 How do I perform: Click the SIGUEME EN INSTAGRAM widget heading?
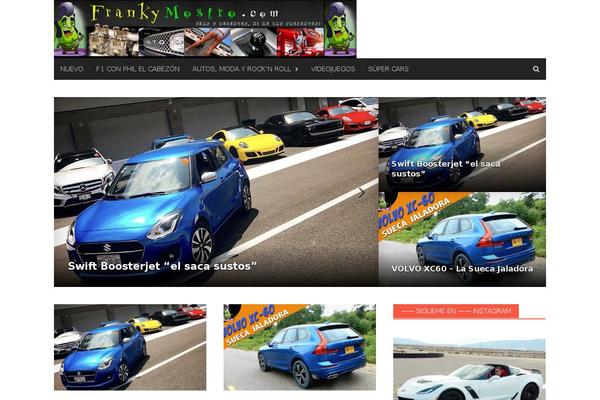[456, 311]
